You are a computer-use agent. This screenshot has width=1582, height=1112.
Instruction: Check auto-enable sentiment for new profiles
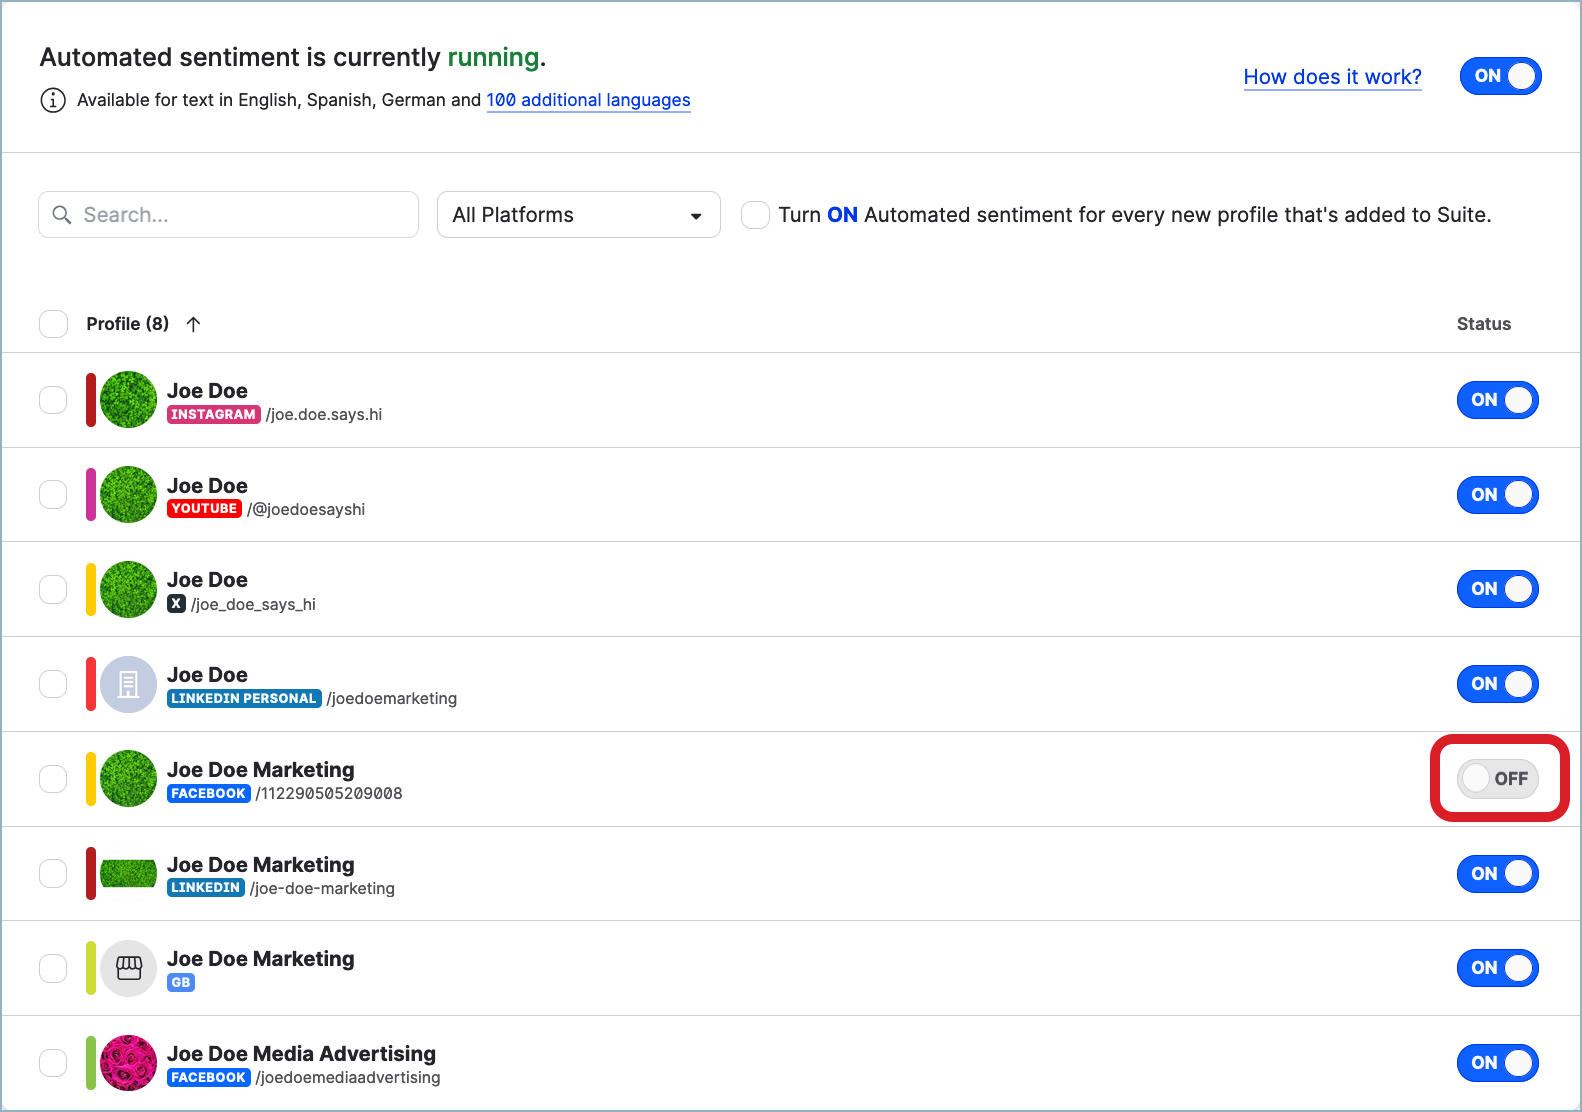[x=755, y=215]
